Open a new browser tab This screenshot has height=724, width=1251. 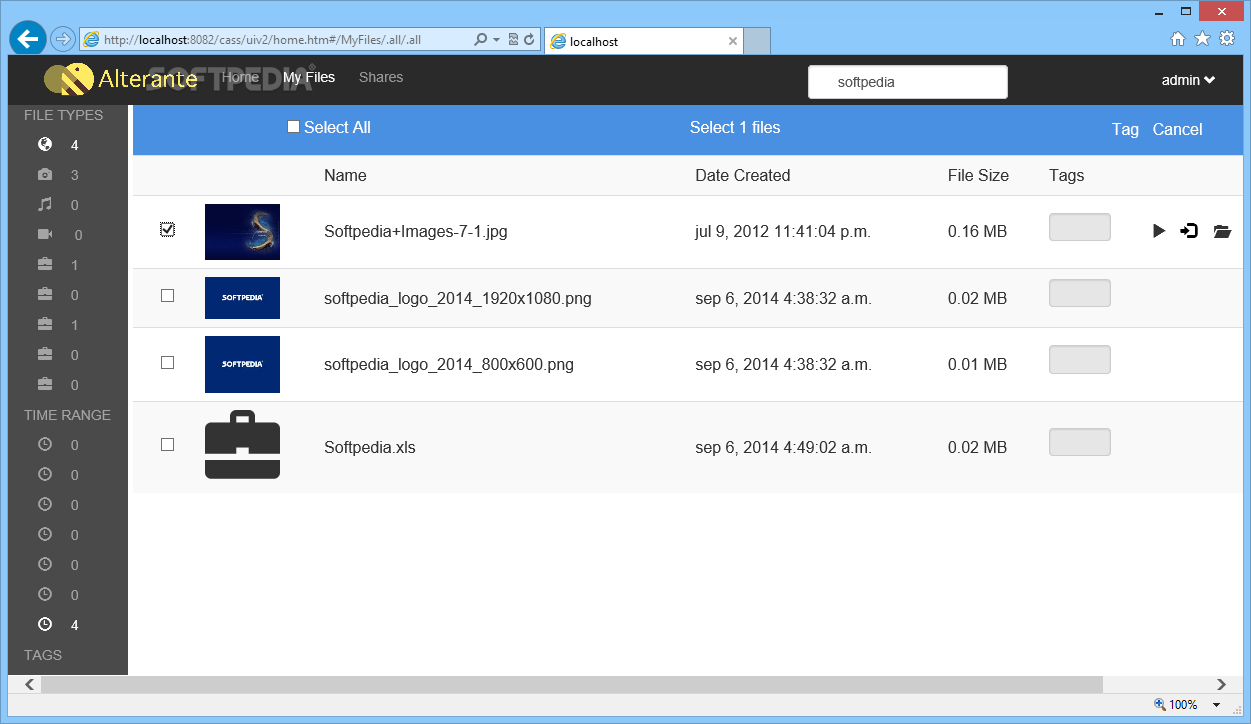(758, 41)
